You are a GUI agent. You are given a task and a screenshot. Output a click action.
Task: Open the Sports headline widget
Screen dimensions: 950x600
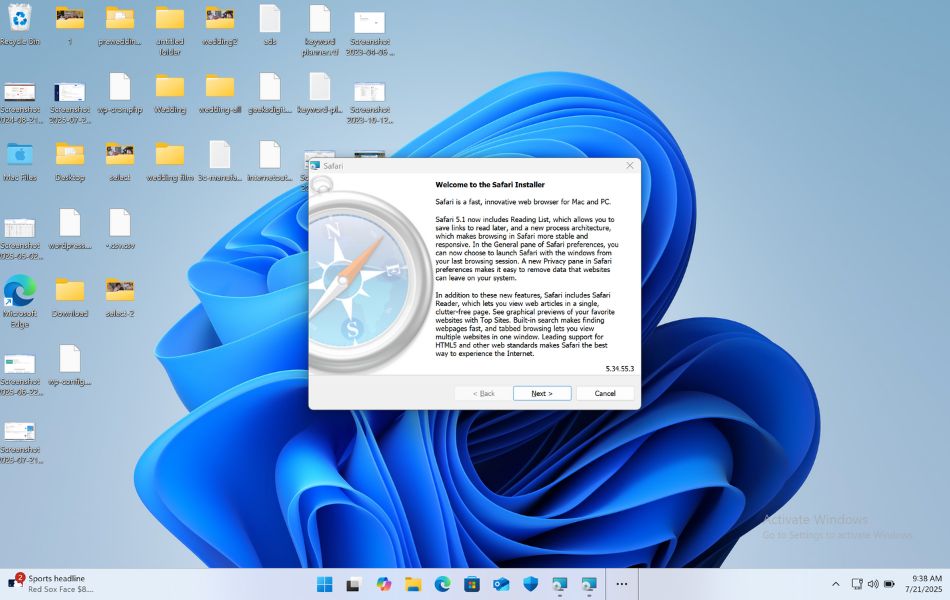[45, 583]
